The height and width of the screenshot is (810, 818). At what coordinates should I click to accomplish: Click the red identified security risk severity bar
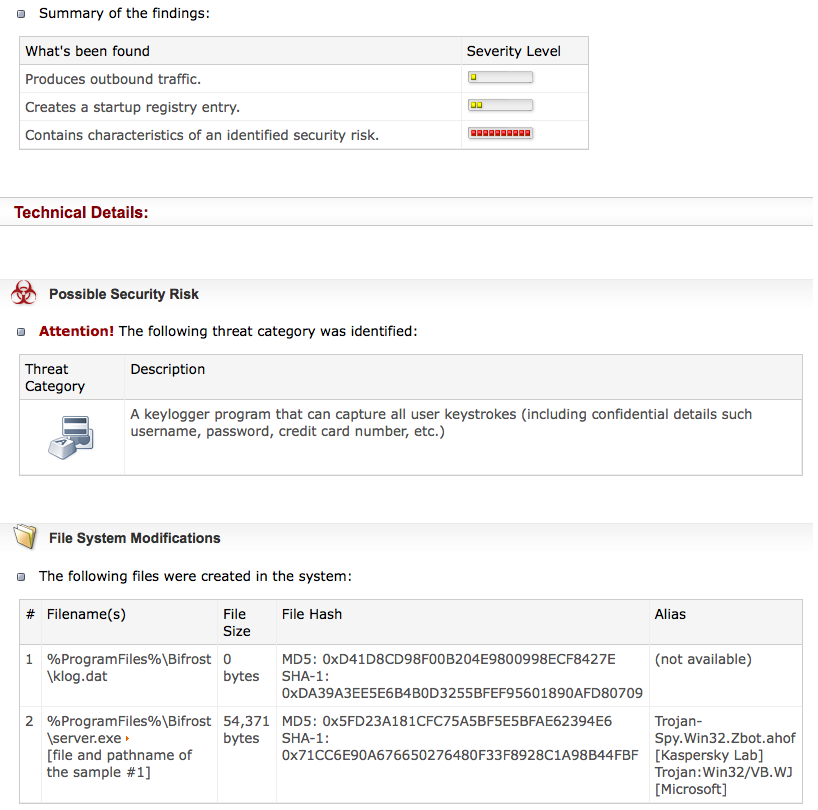[x=500, y=133]
